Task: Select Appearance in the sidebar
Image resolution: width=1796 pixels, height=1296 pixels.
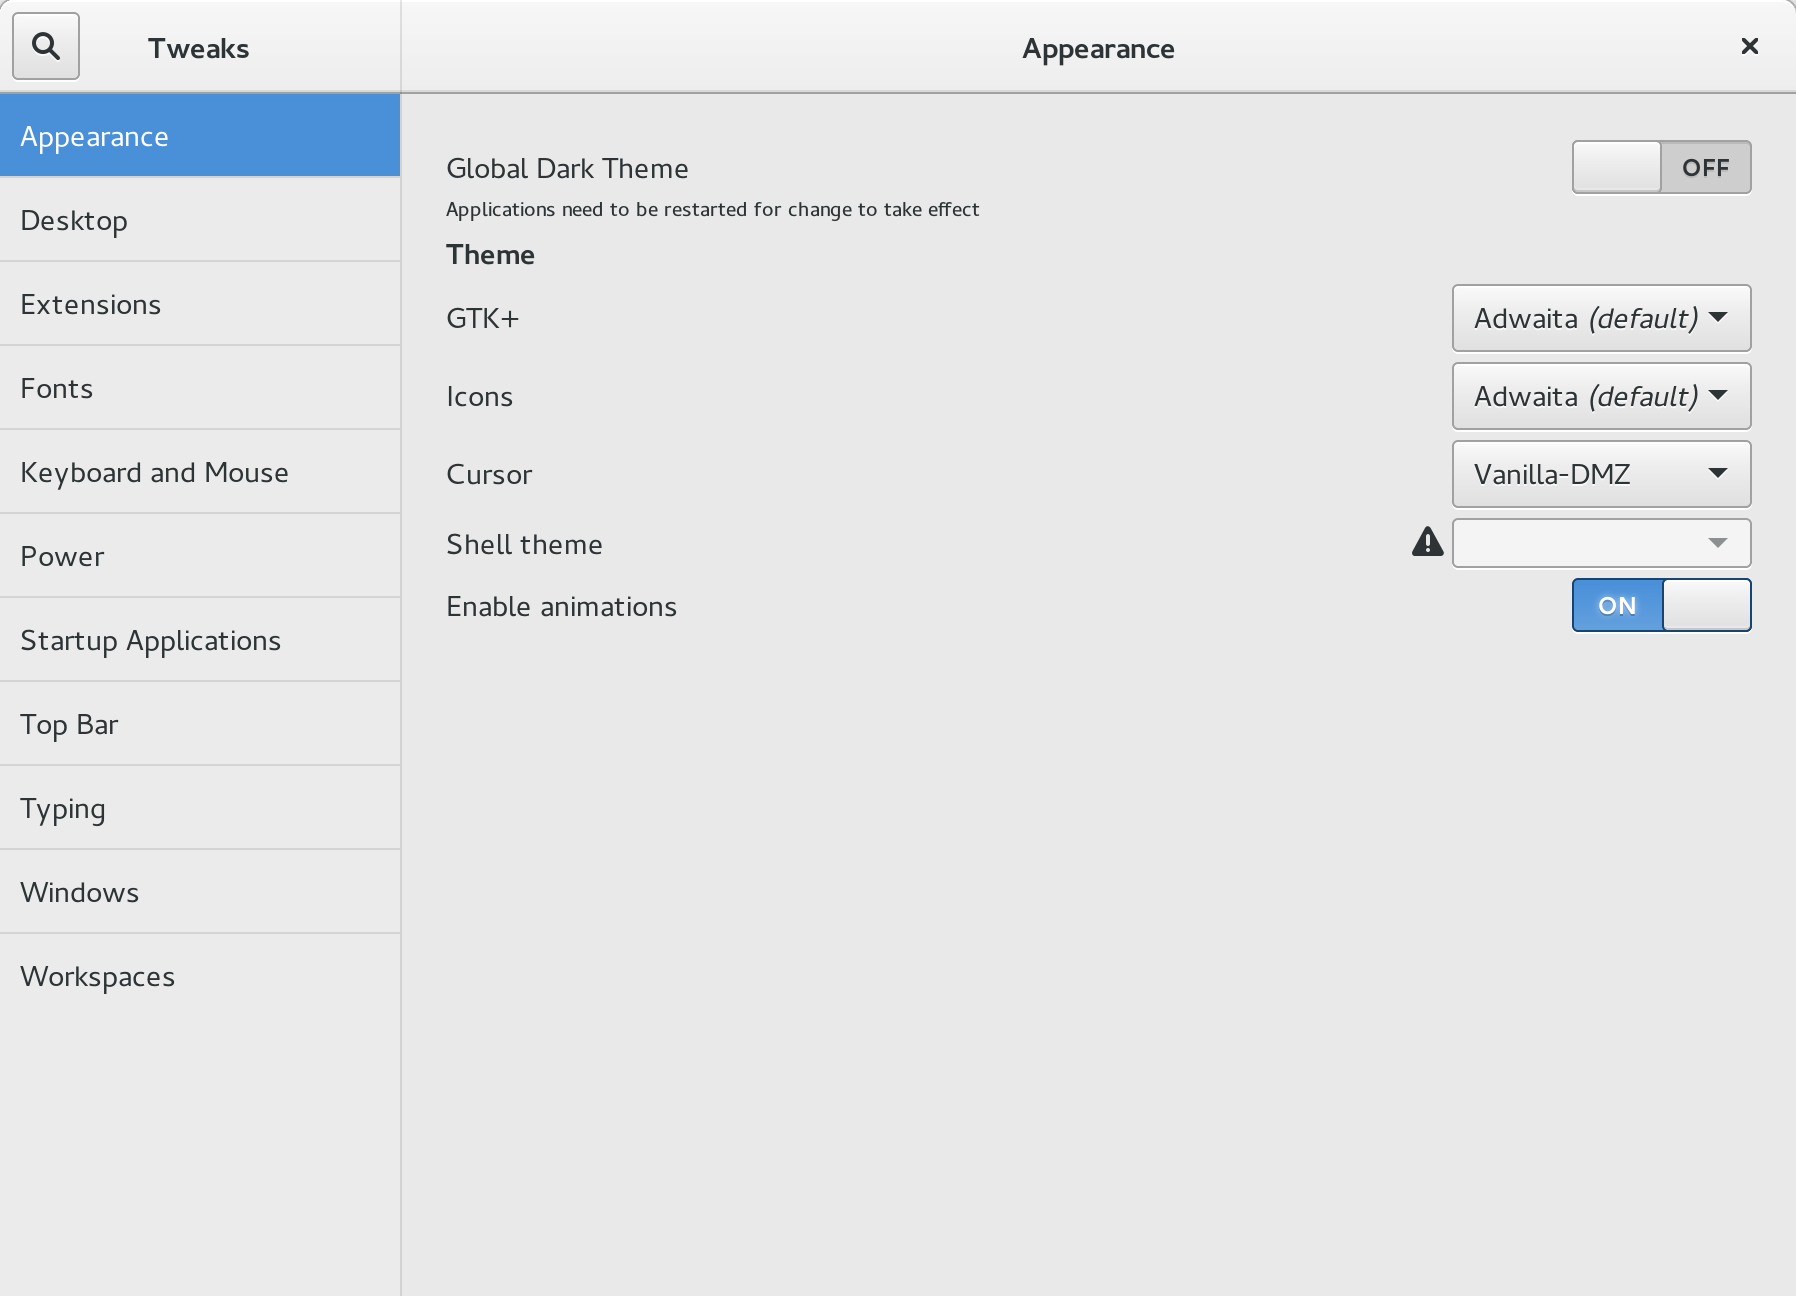Action: (200, 136)
